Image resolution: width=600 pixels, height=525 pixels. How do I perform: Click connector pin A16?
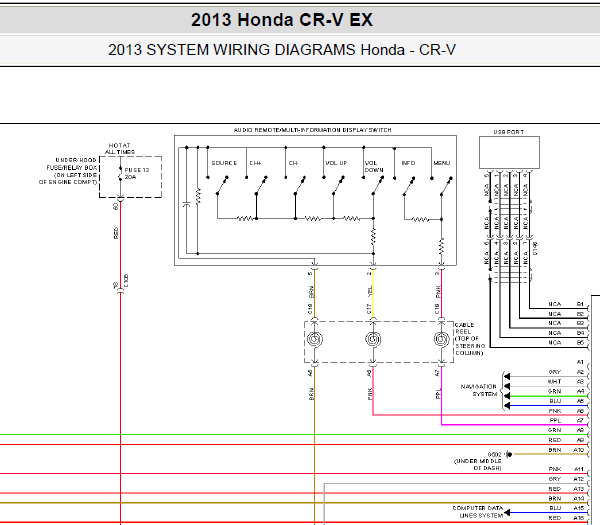pyautogui.click(x=579, y=518)
